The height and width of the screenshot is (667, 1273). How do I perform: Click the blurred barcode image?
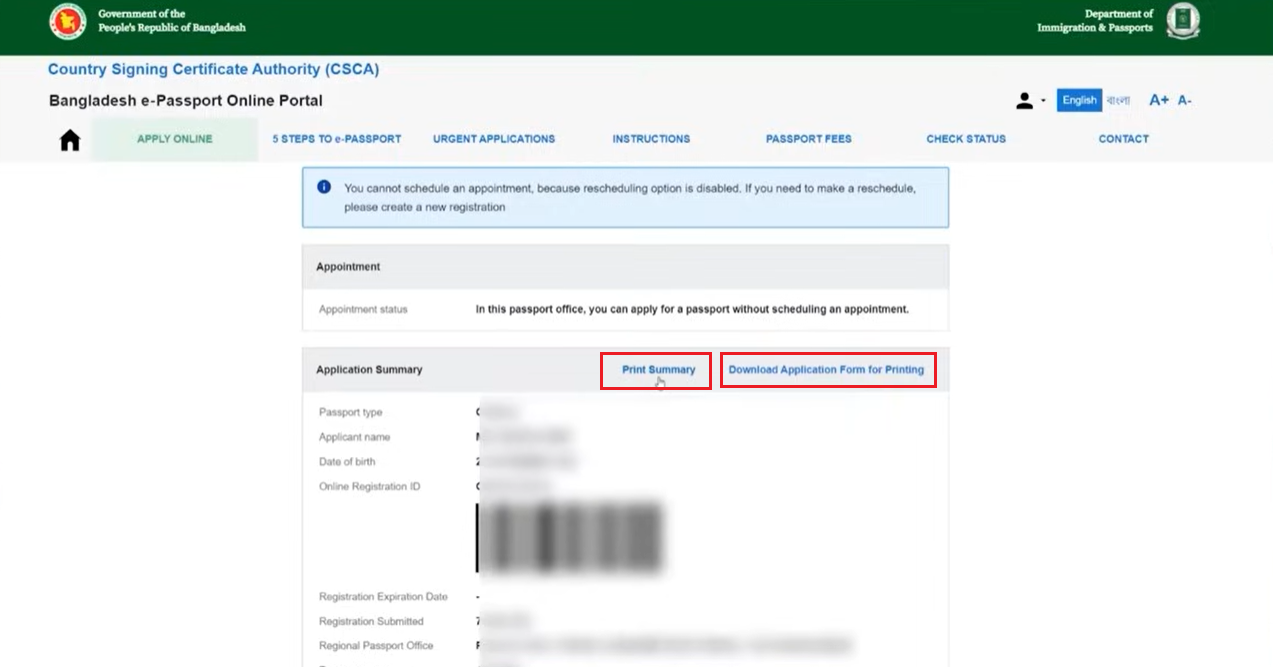(570, 538)
